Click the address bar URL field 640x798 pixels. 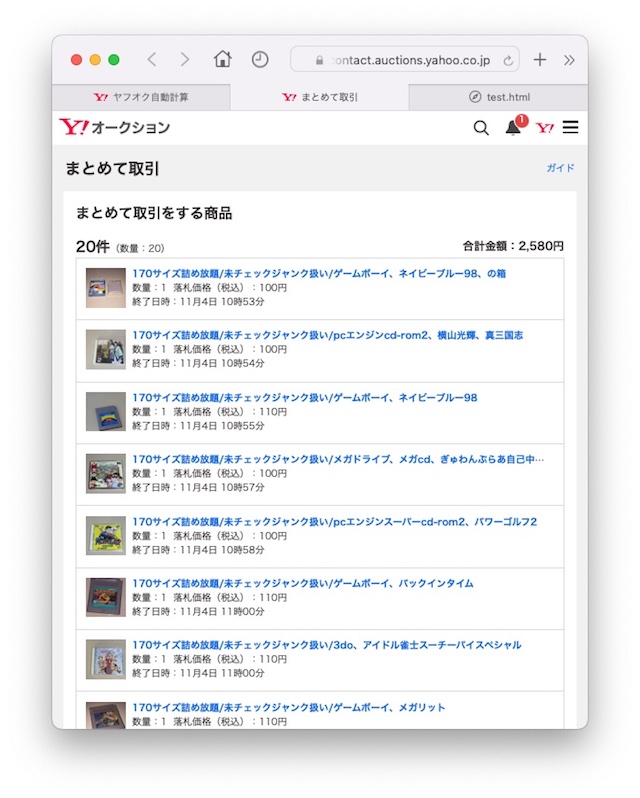pos(408,61)
